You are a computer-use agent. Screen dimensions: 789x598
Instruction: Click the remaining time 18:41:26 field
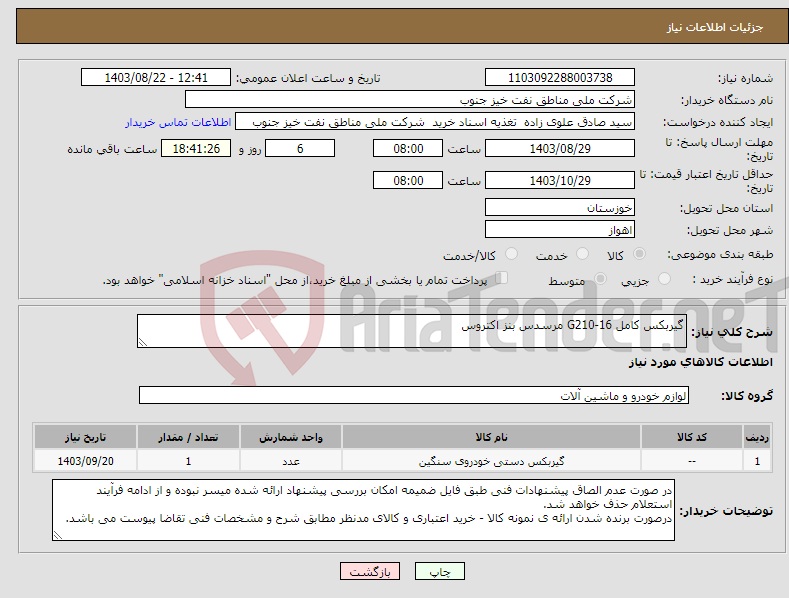click(196, 148)
